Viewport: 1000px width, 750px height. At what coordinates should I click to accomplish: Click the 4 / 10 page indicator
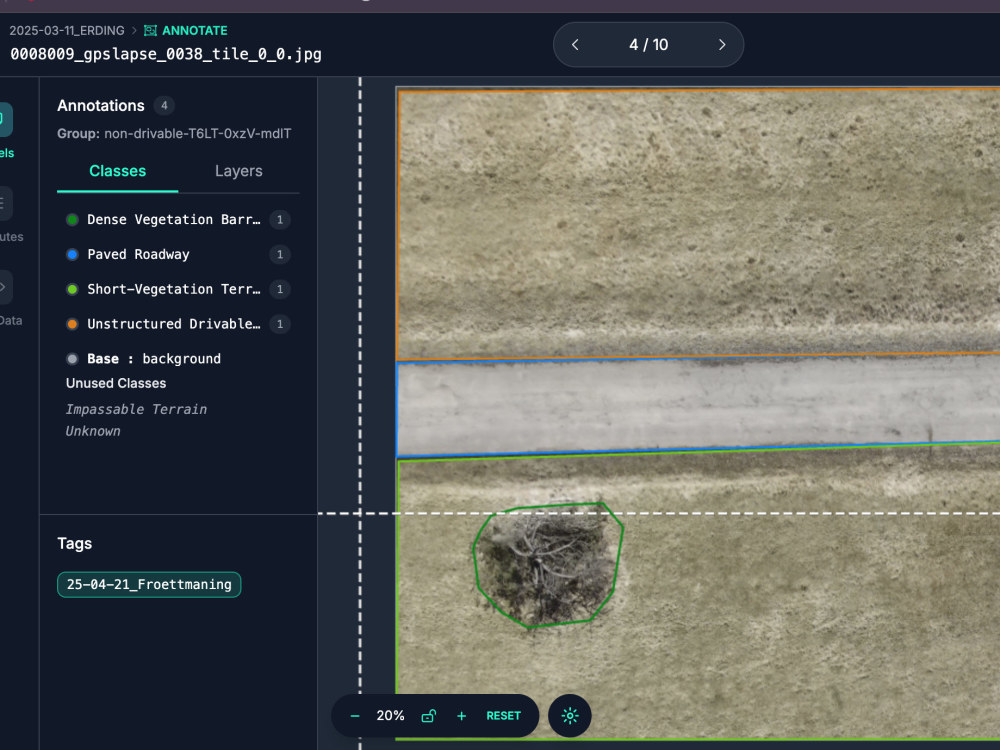pos(649,45)
